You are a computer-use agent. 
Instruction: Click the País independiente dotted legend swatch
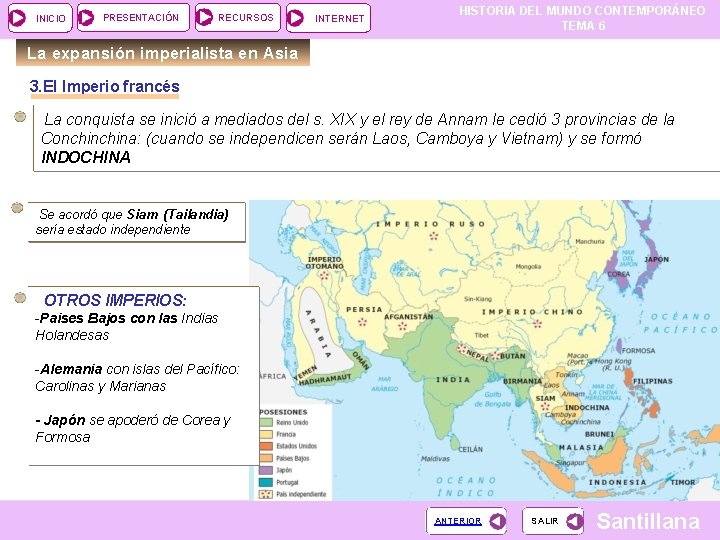[266, 495]
